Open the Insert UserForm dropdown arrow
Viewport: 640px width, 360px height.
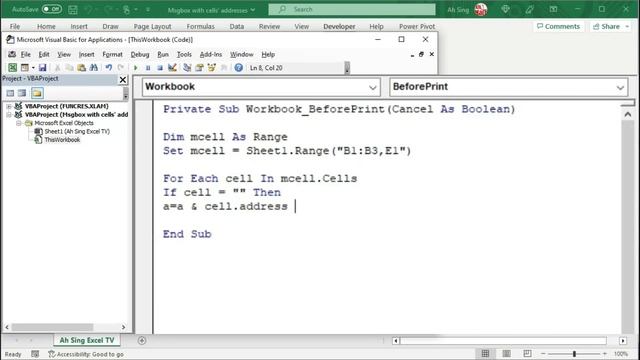pos(33,68)
